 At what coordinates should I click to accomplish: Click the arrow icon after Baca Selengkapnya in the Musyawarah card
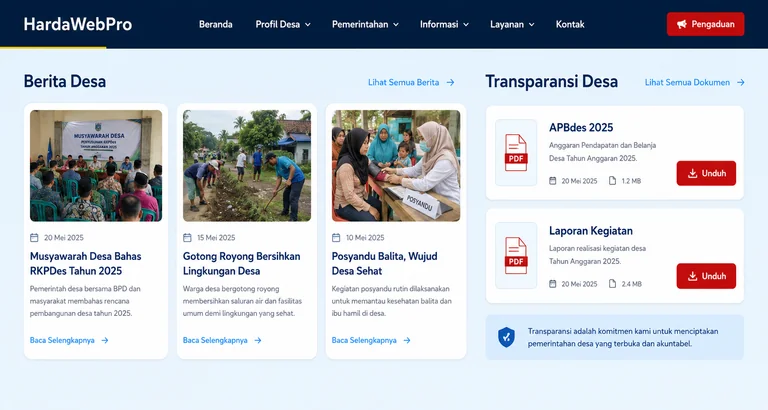105,340
